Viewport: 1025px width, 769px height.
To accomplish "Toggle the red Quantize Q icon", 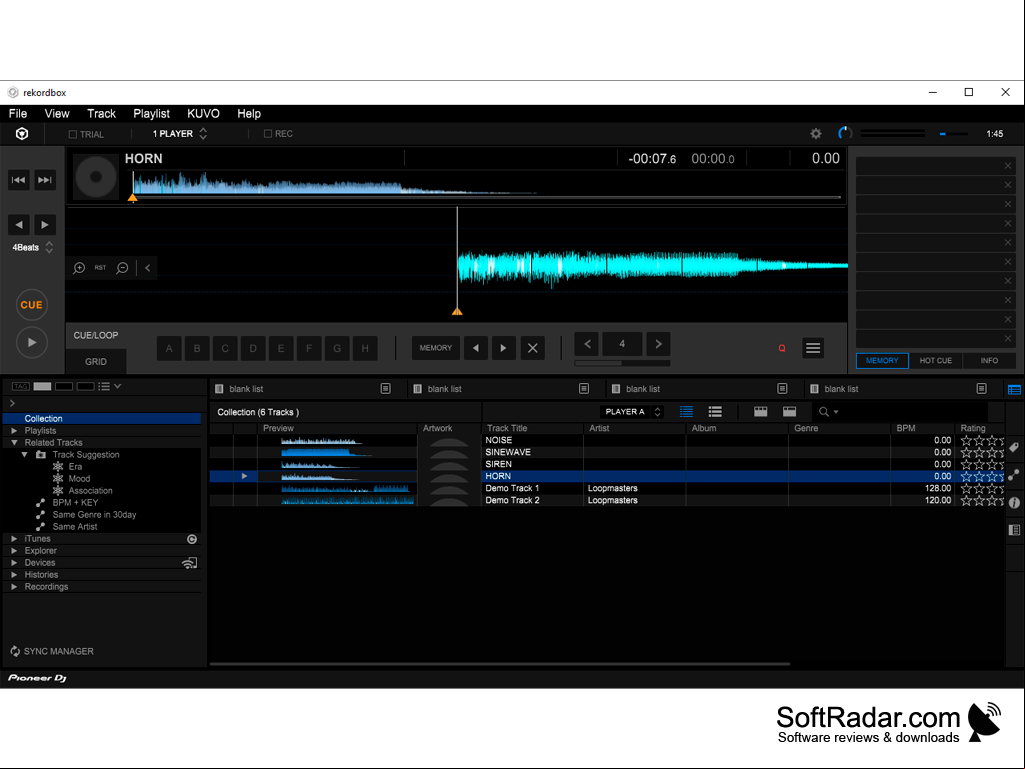I will 782,349.
